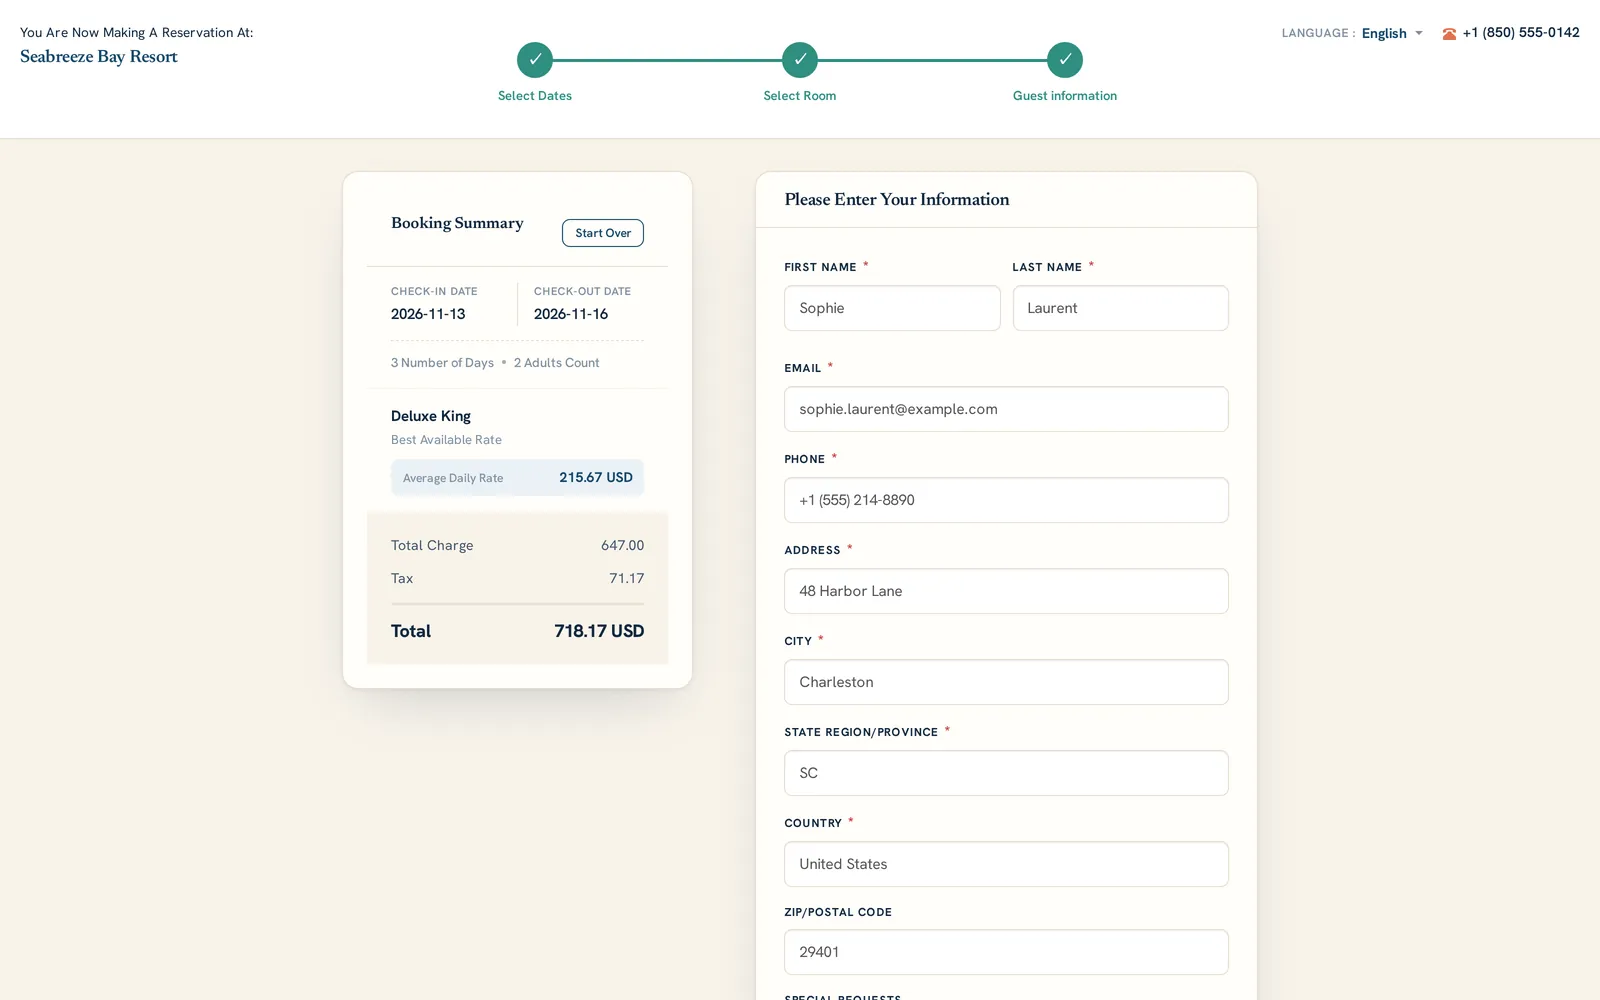Image resolution: width=1600 pixels, height=1000 pixels.
Task: Click the Total Charge value 647.00
Action: 622,545
